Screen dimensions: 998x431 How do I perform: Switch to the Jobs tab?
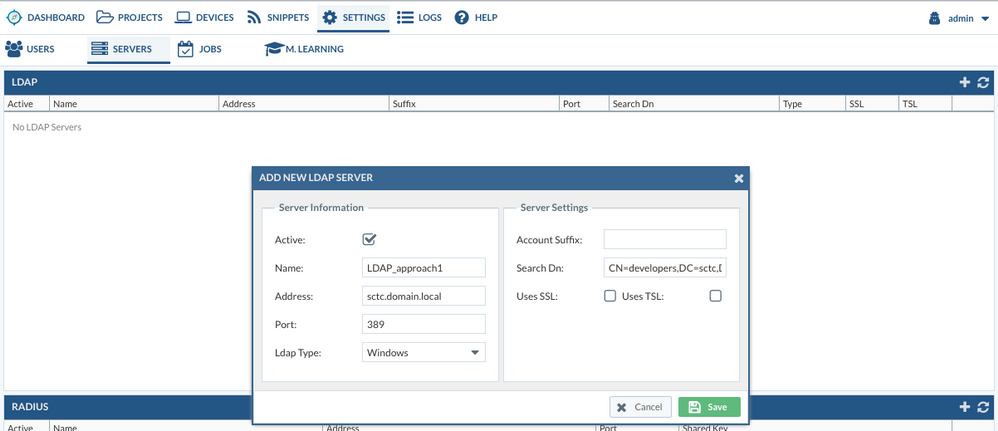199,49
